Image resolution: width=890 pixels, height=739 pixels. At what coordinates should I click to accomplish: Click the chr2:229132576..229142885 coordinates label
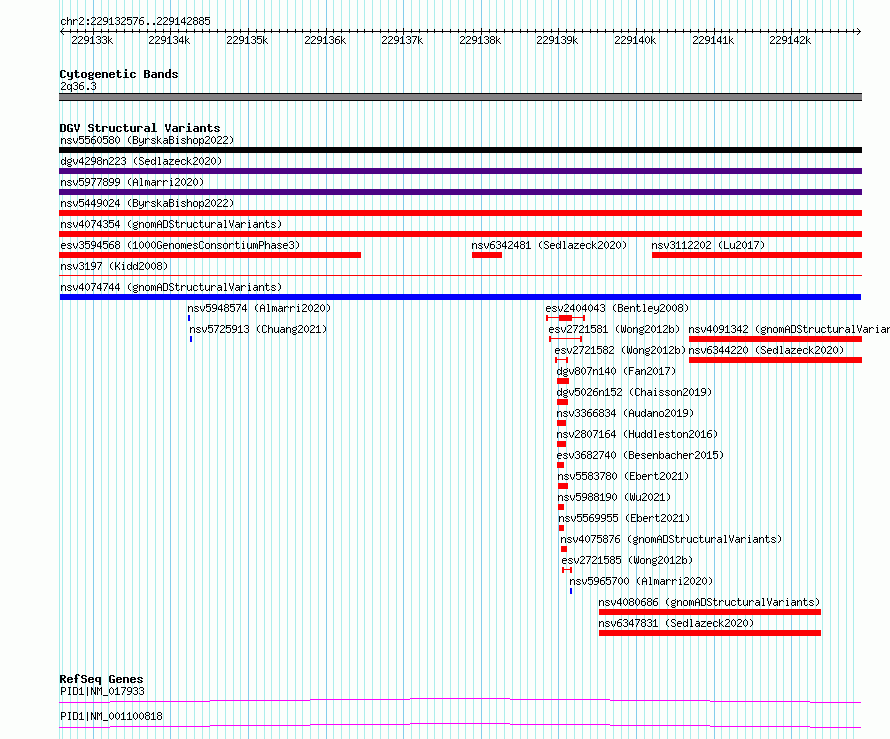pyautogui.click(x=135, y=21)
